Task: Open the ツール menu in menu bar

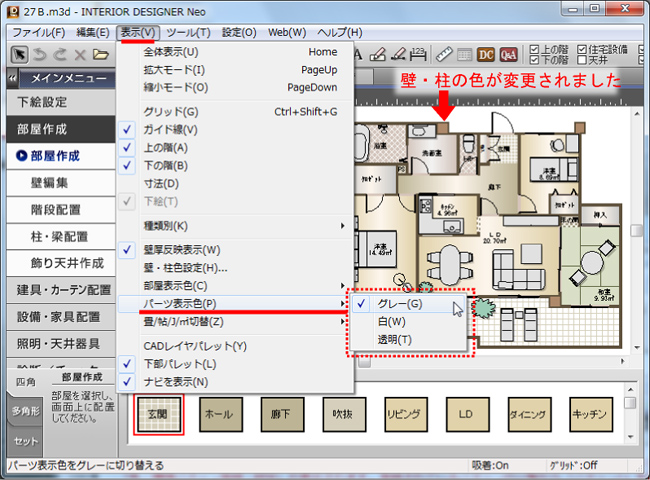Action: click(x=188, y=32)
